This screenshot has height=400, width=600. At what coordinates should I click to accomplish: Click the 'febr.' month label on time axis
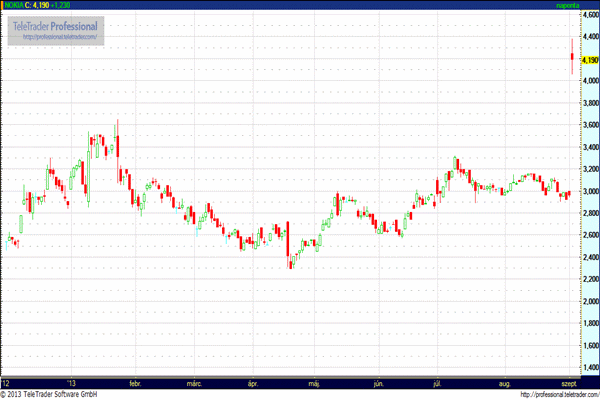point(136,382)
